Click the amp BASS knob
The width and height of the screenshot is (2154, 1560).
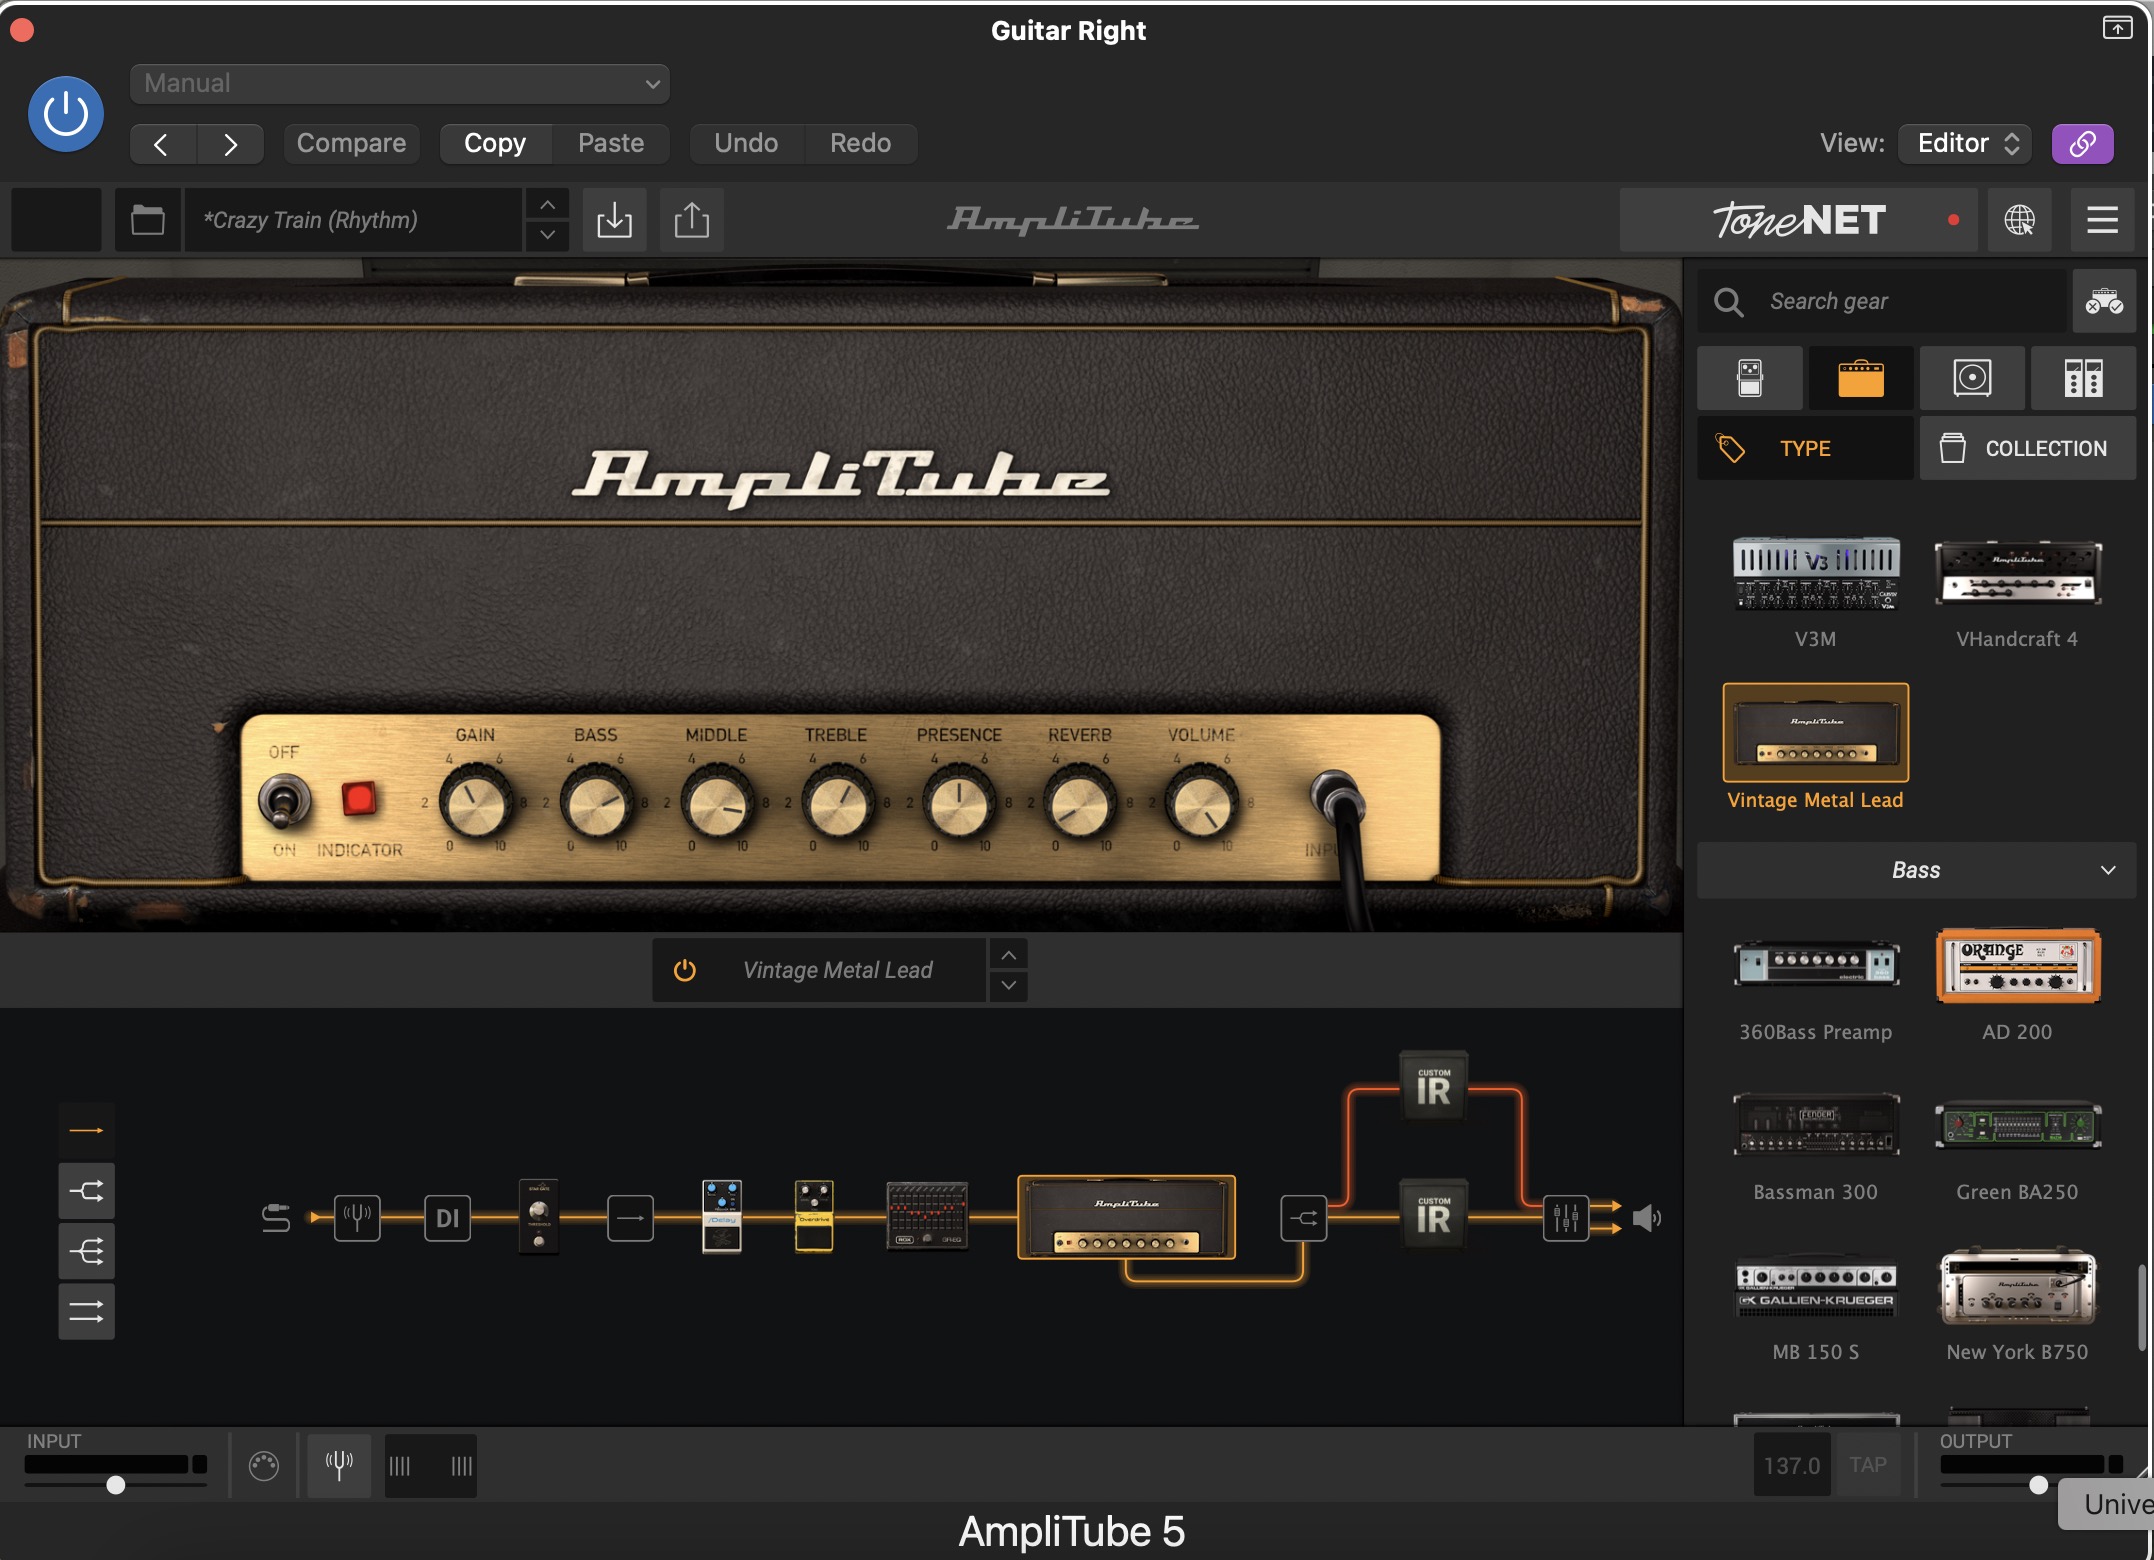(596, 801)
